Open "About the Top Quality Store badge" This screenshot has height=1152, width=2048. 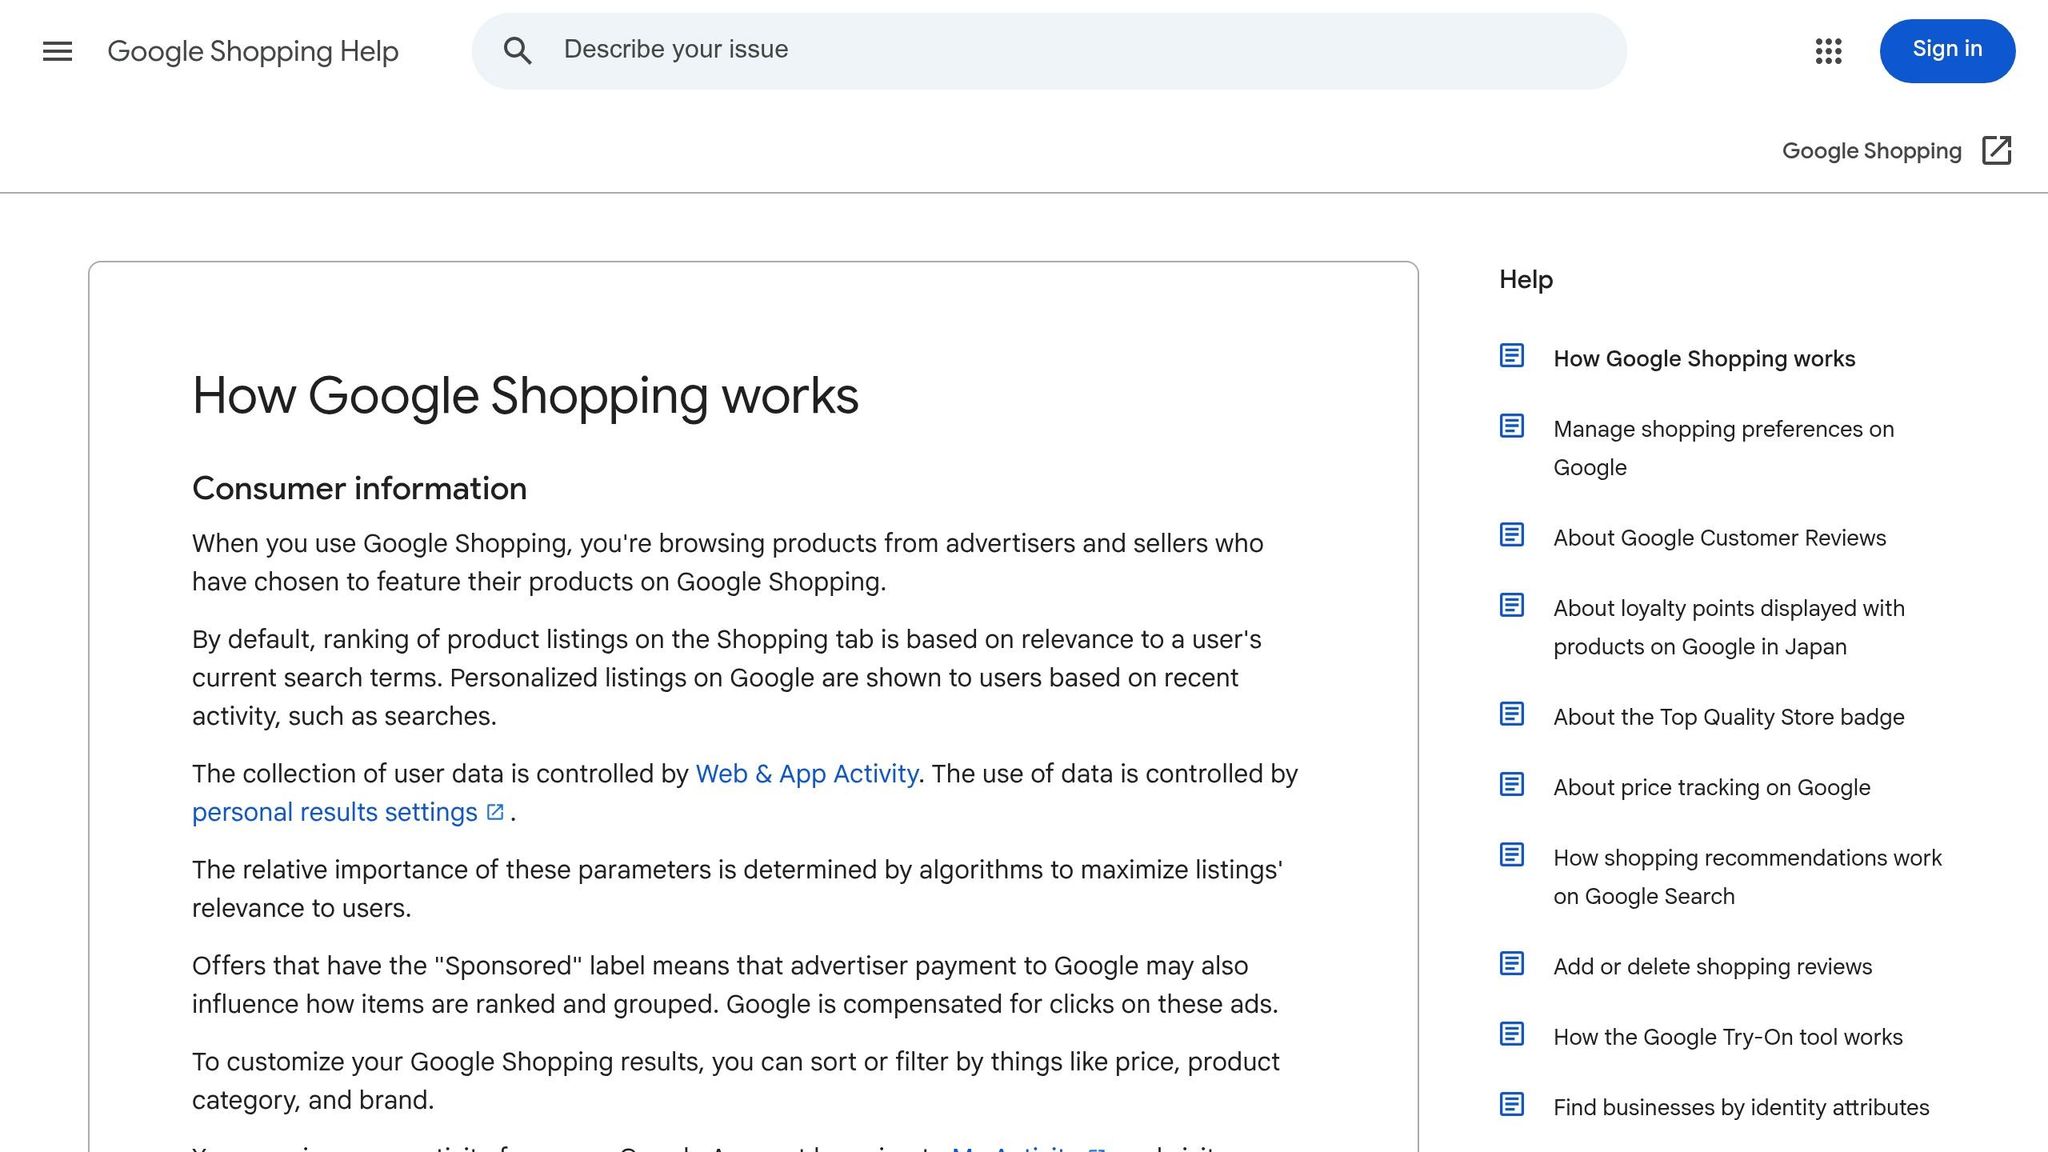(1728, 716)
